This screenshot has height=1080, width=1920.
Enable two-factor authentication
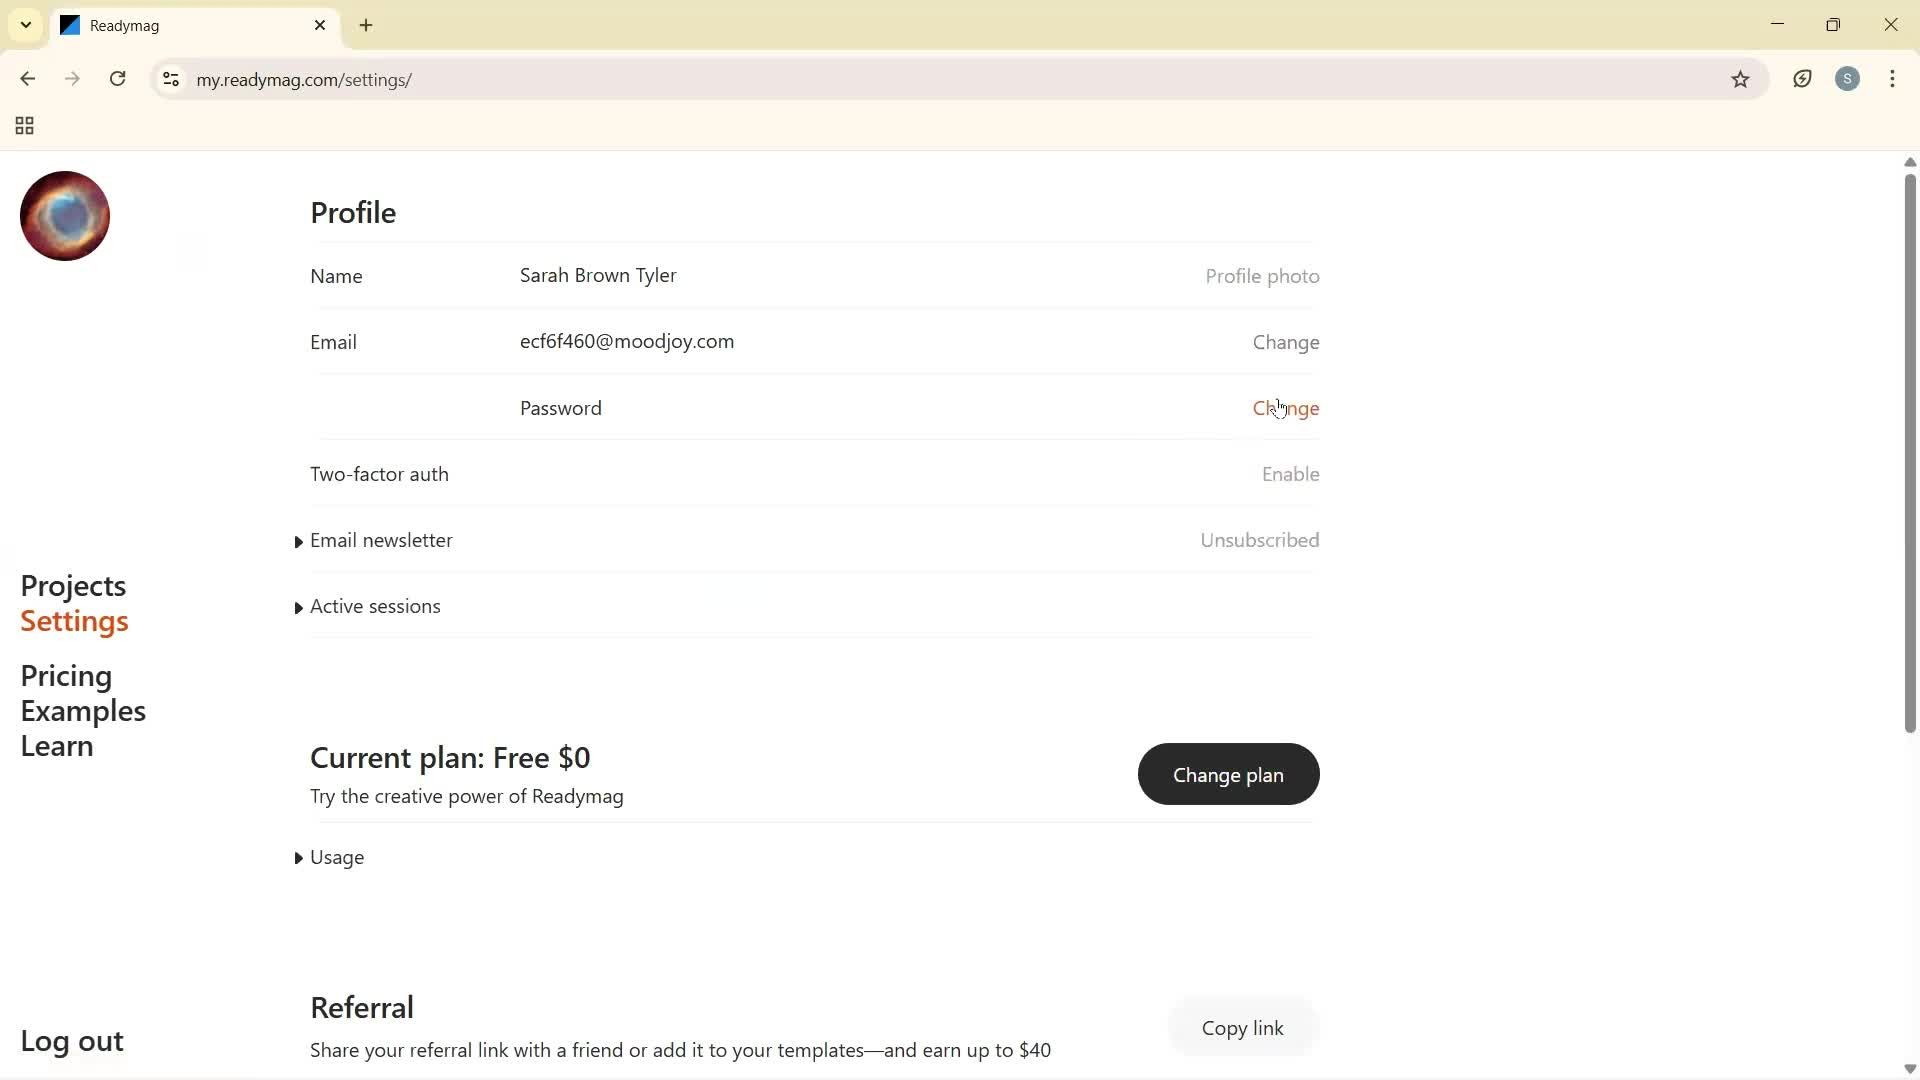[x=1289, y=473]
